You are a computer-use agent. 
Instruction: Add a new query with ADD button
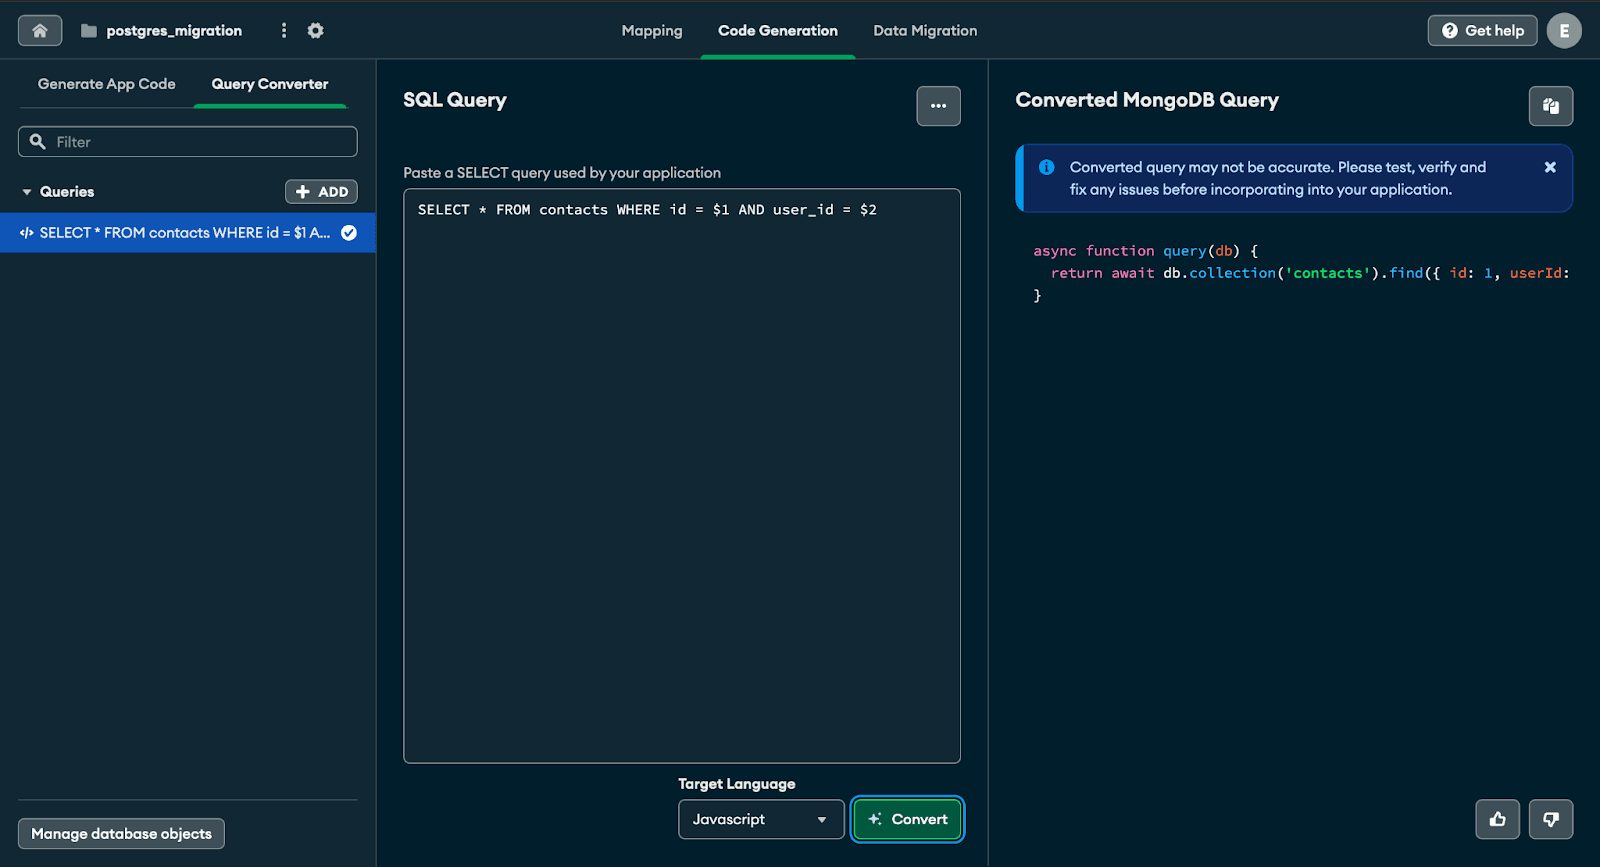(x=321, y=192)
